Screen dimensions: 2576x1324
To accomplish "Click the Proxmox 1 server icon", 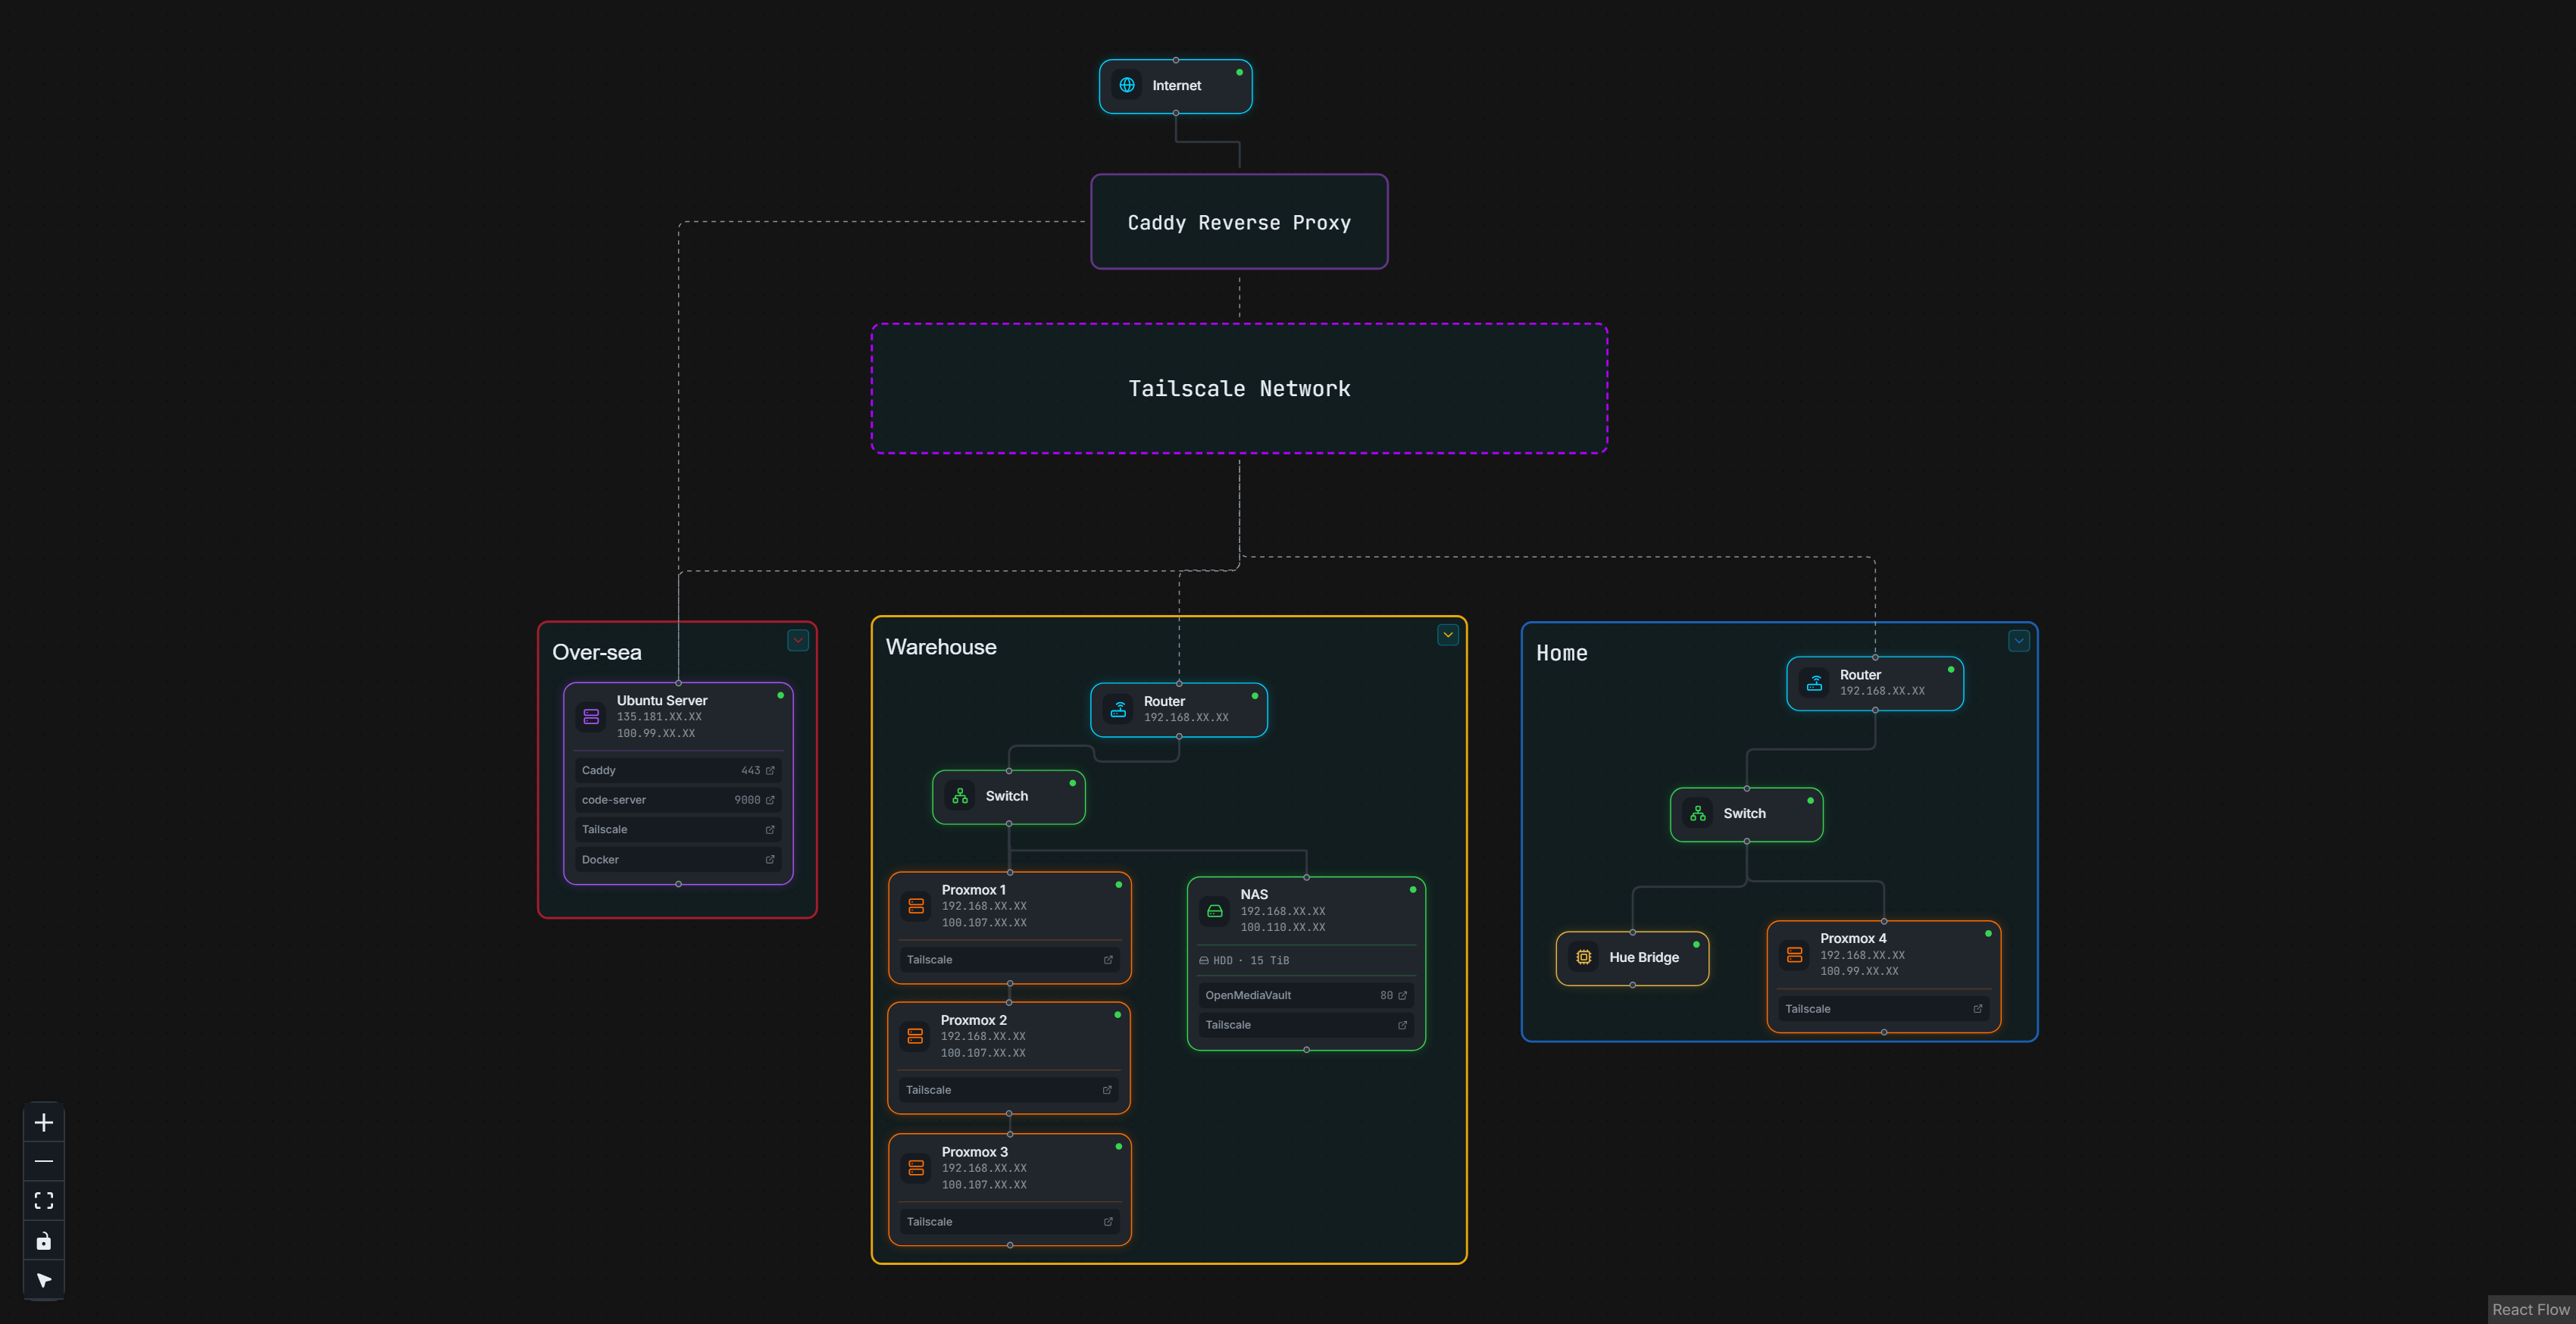I will (x=916, y=906).
